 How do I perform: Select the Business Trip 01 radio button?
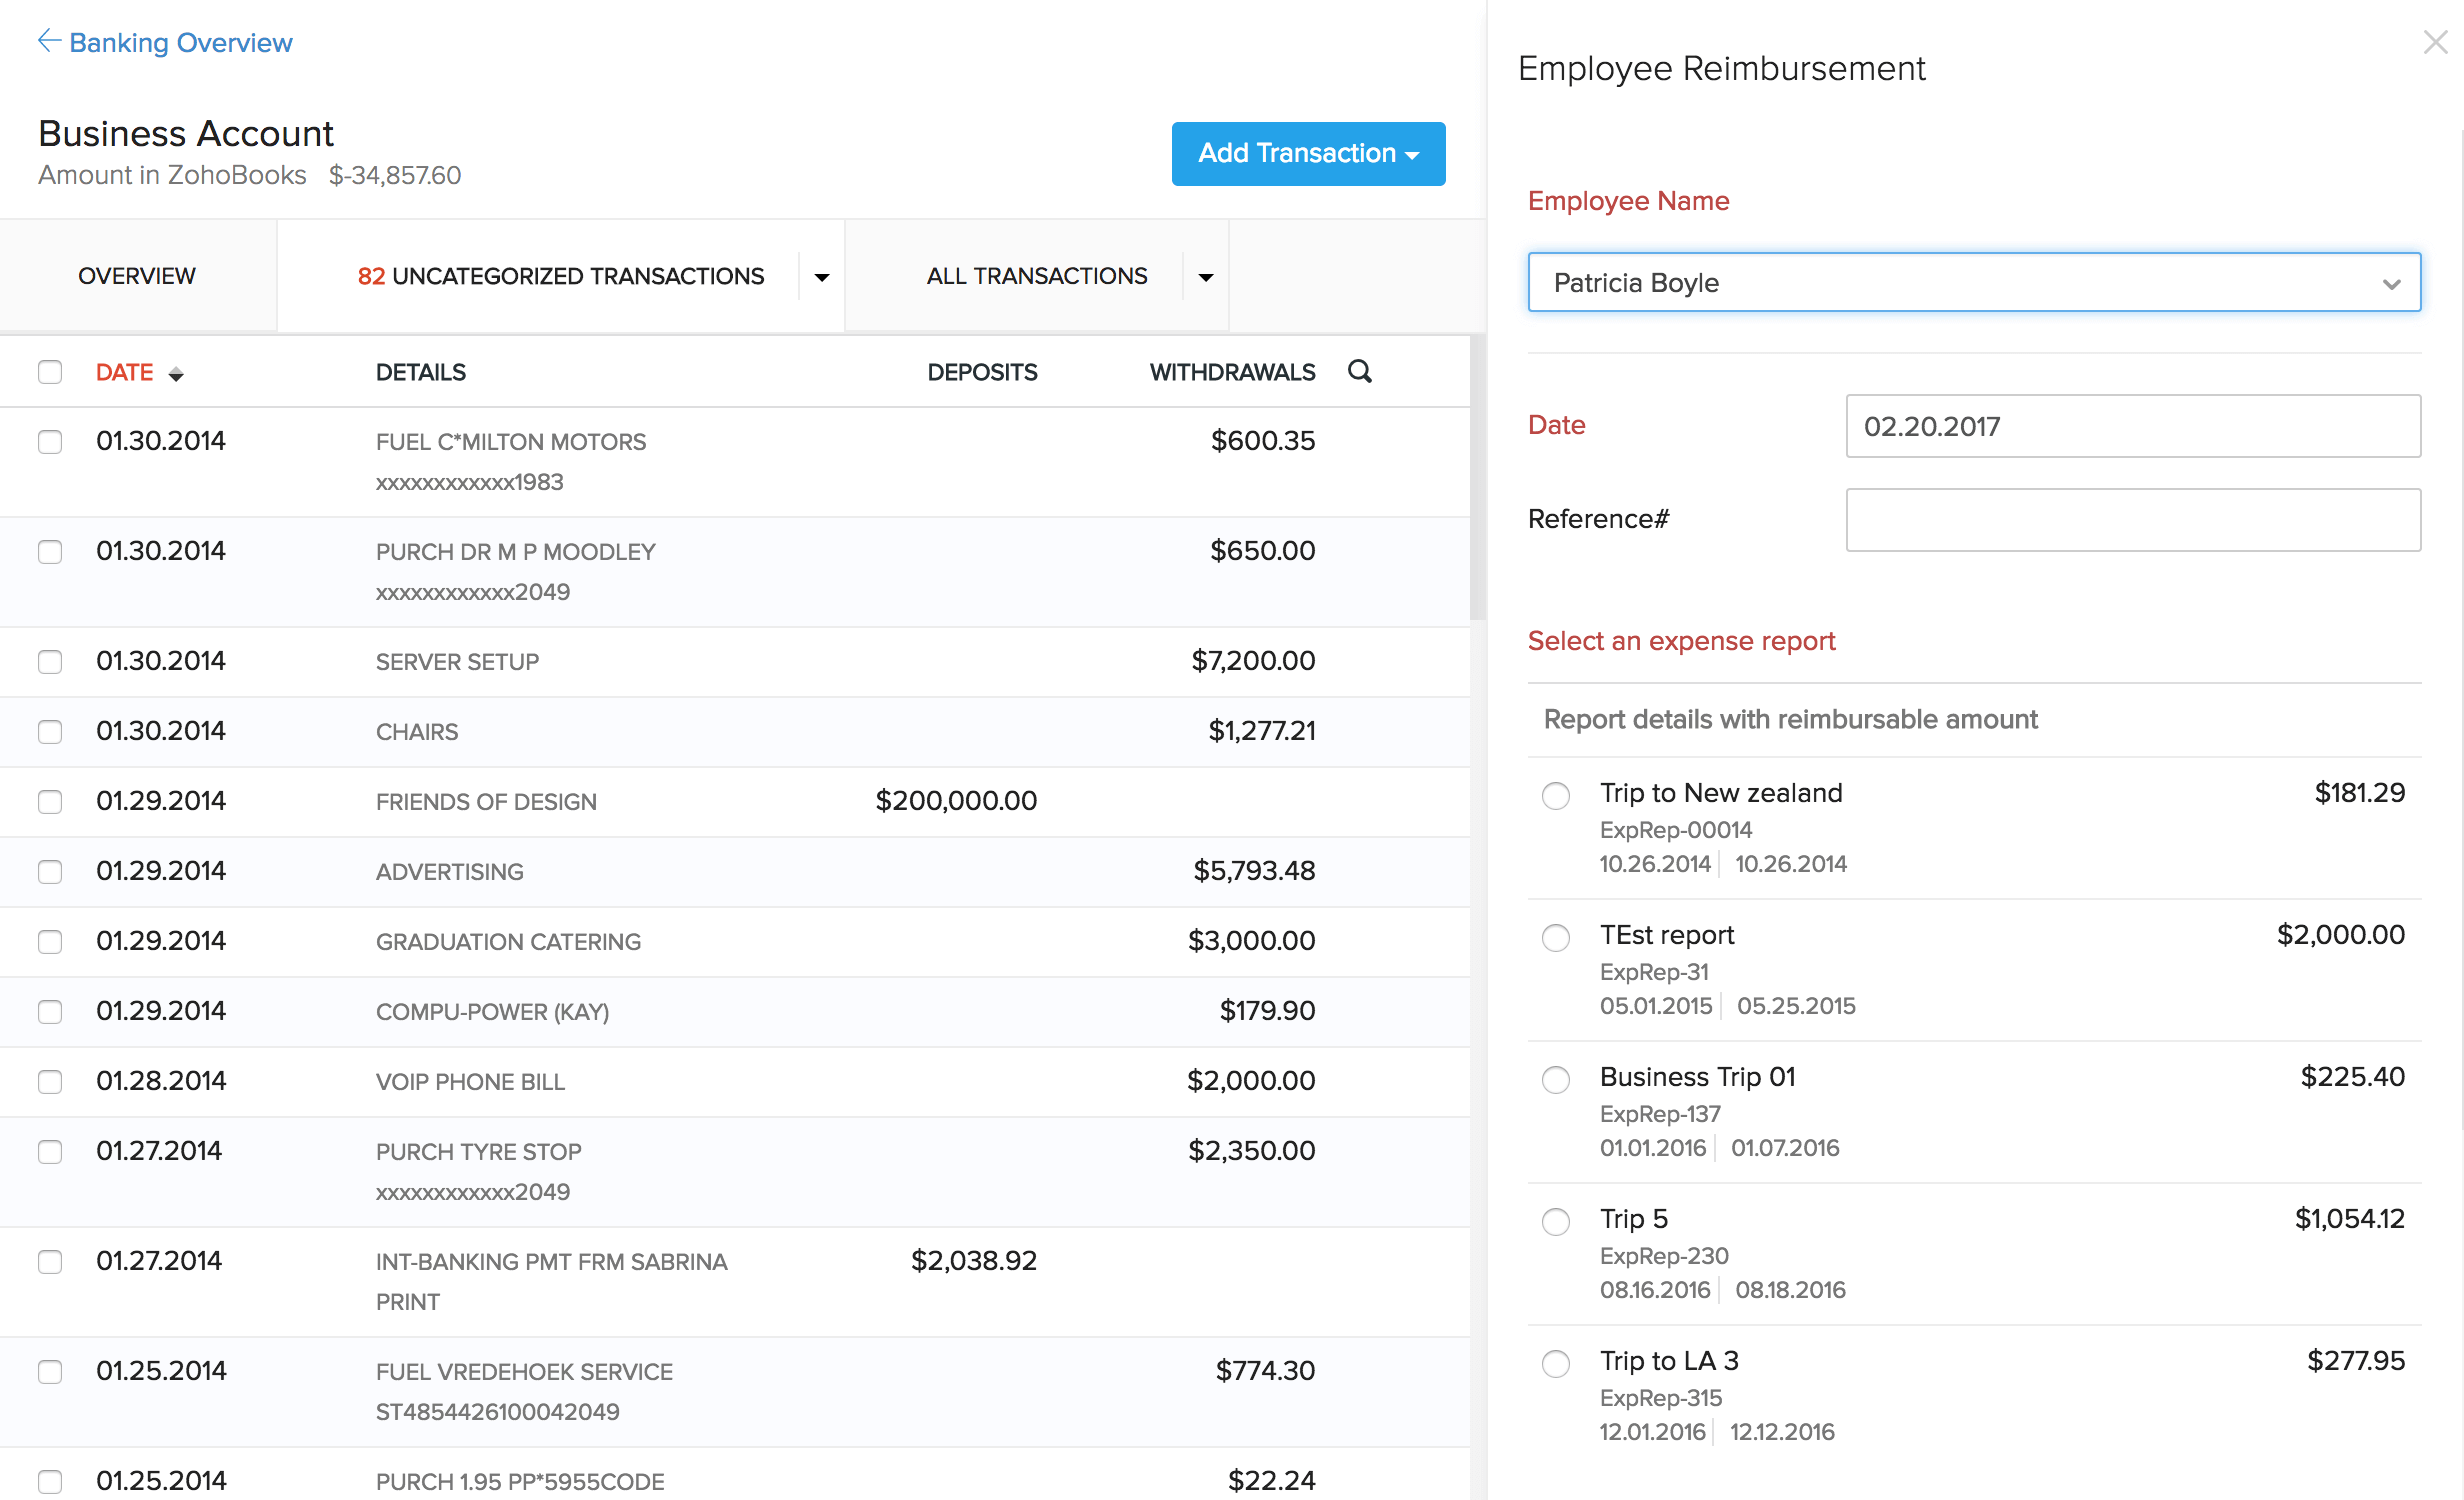point(1558,1077)
